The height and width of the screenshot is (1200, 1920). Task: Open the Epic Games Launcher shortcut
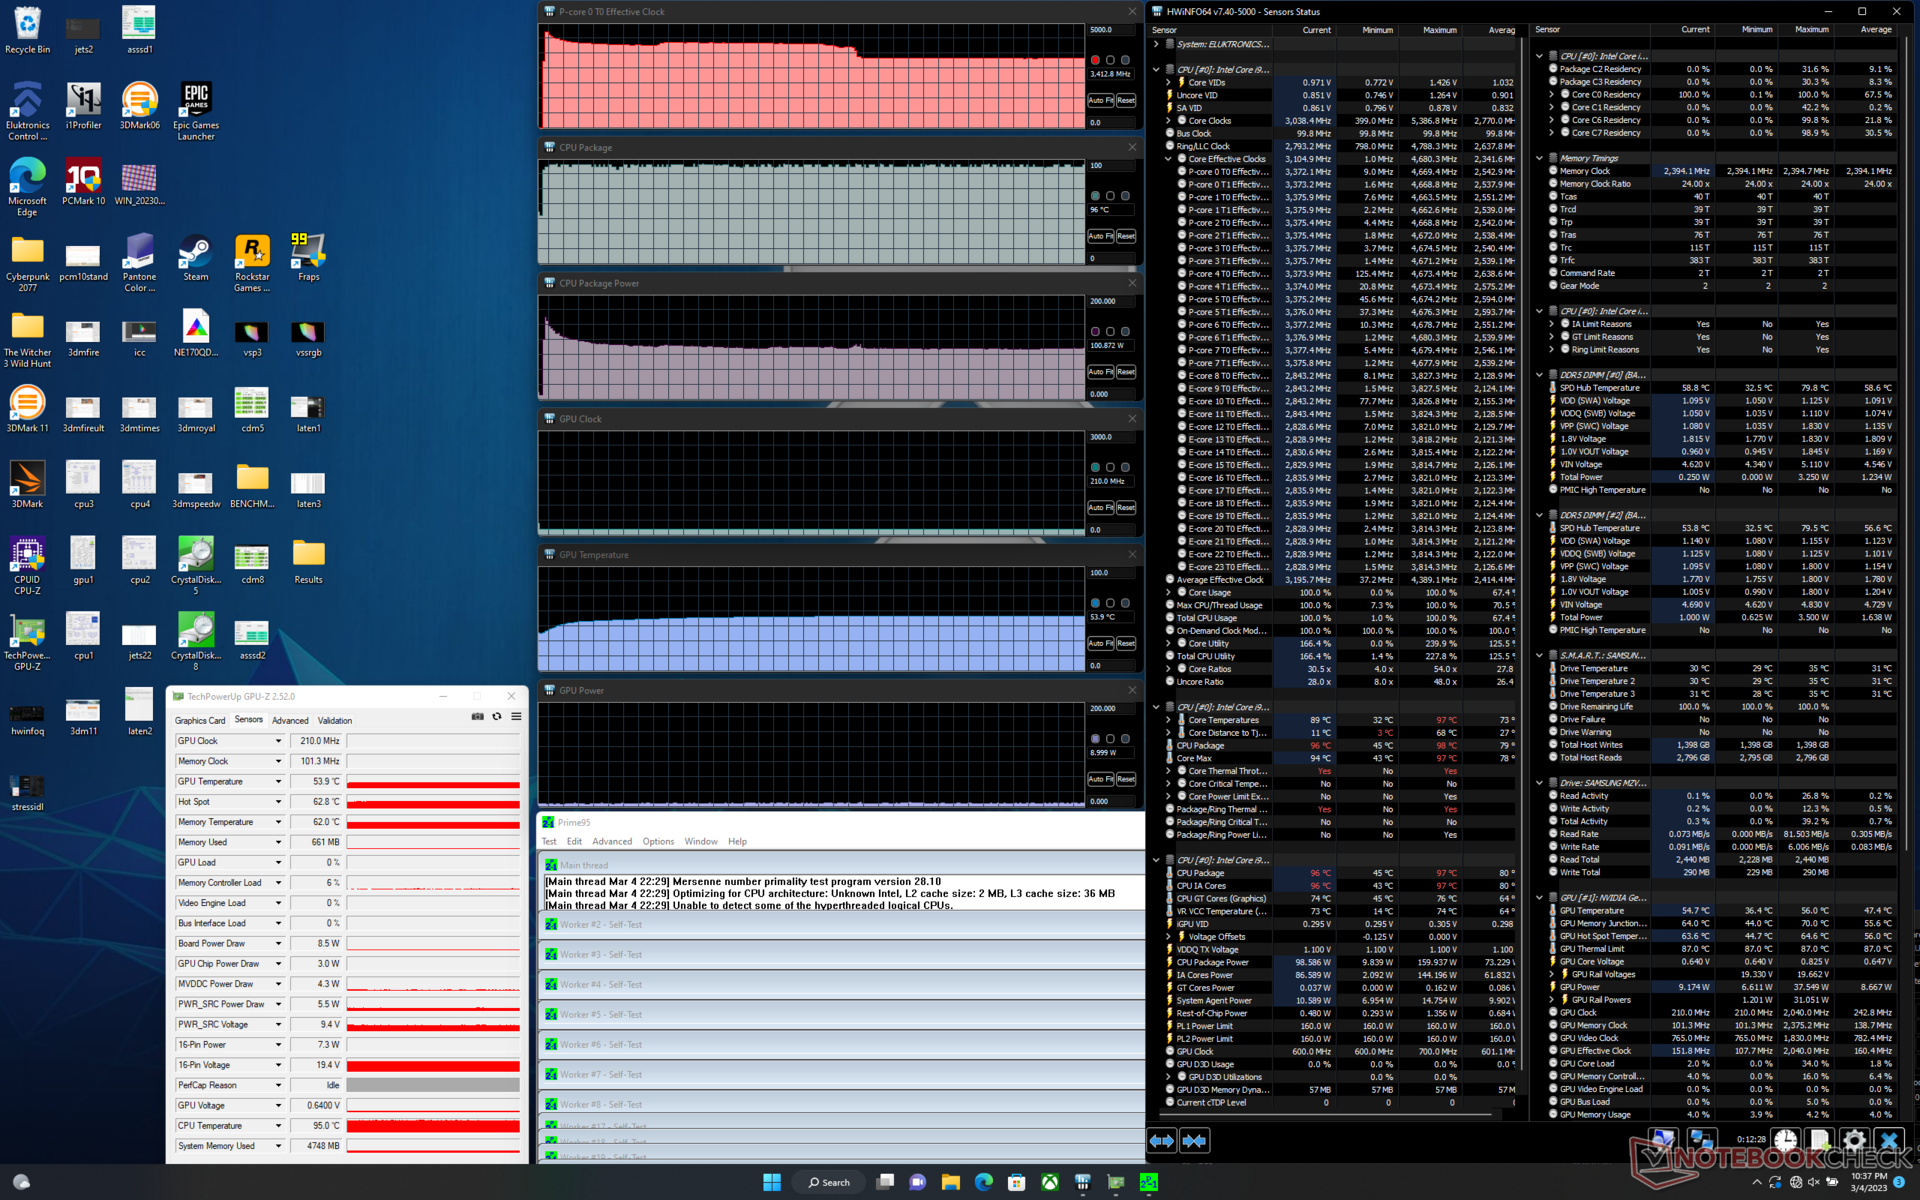coord(196,111)
